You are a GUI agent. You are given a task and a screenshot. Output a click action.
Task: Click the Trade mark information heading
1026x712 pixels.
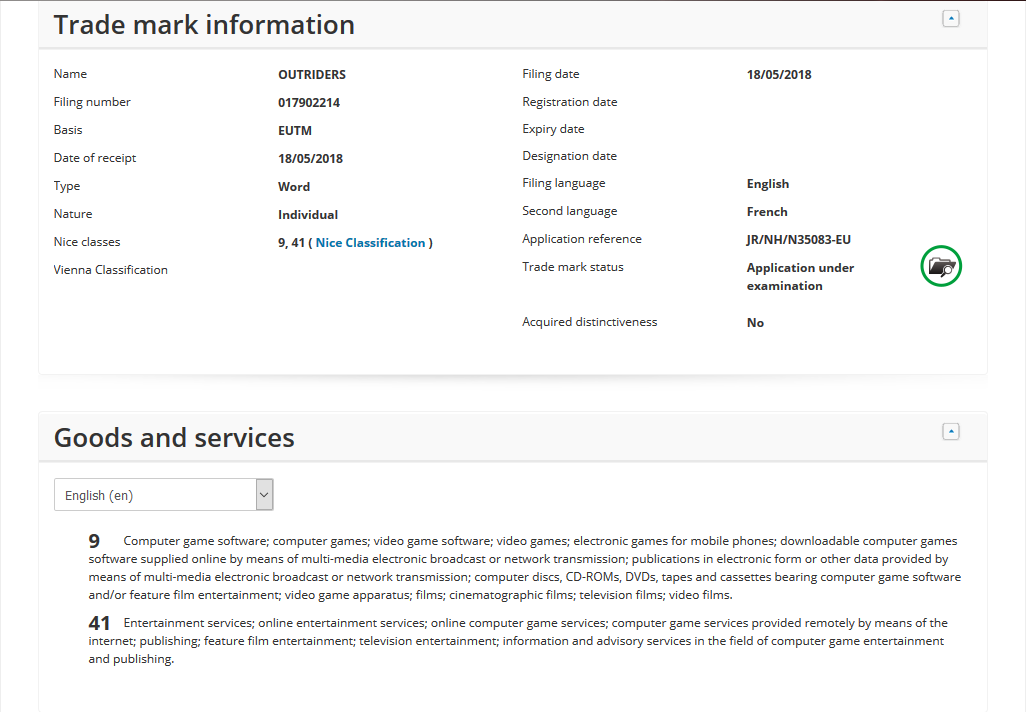click(x=204, y=25)
